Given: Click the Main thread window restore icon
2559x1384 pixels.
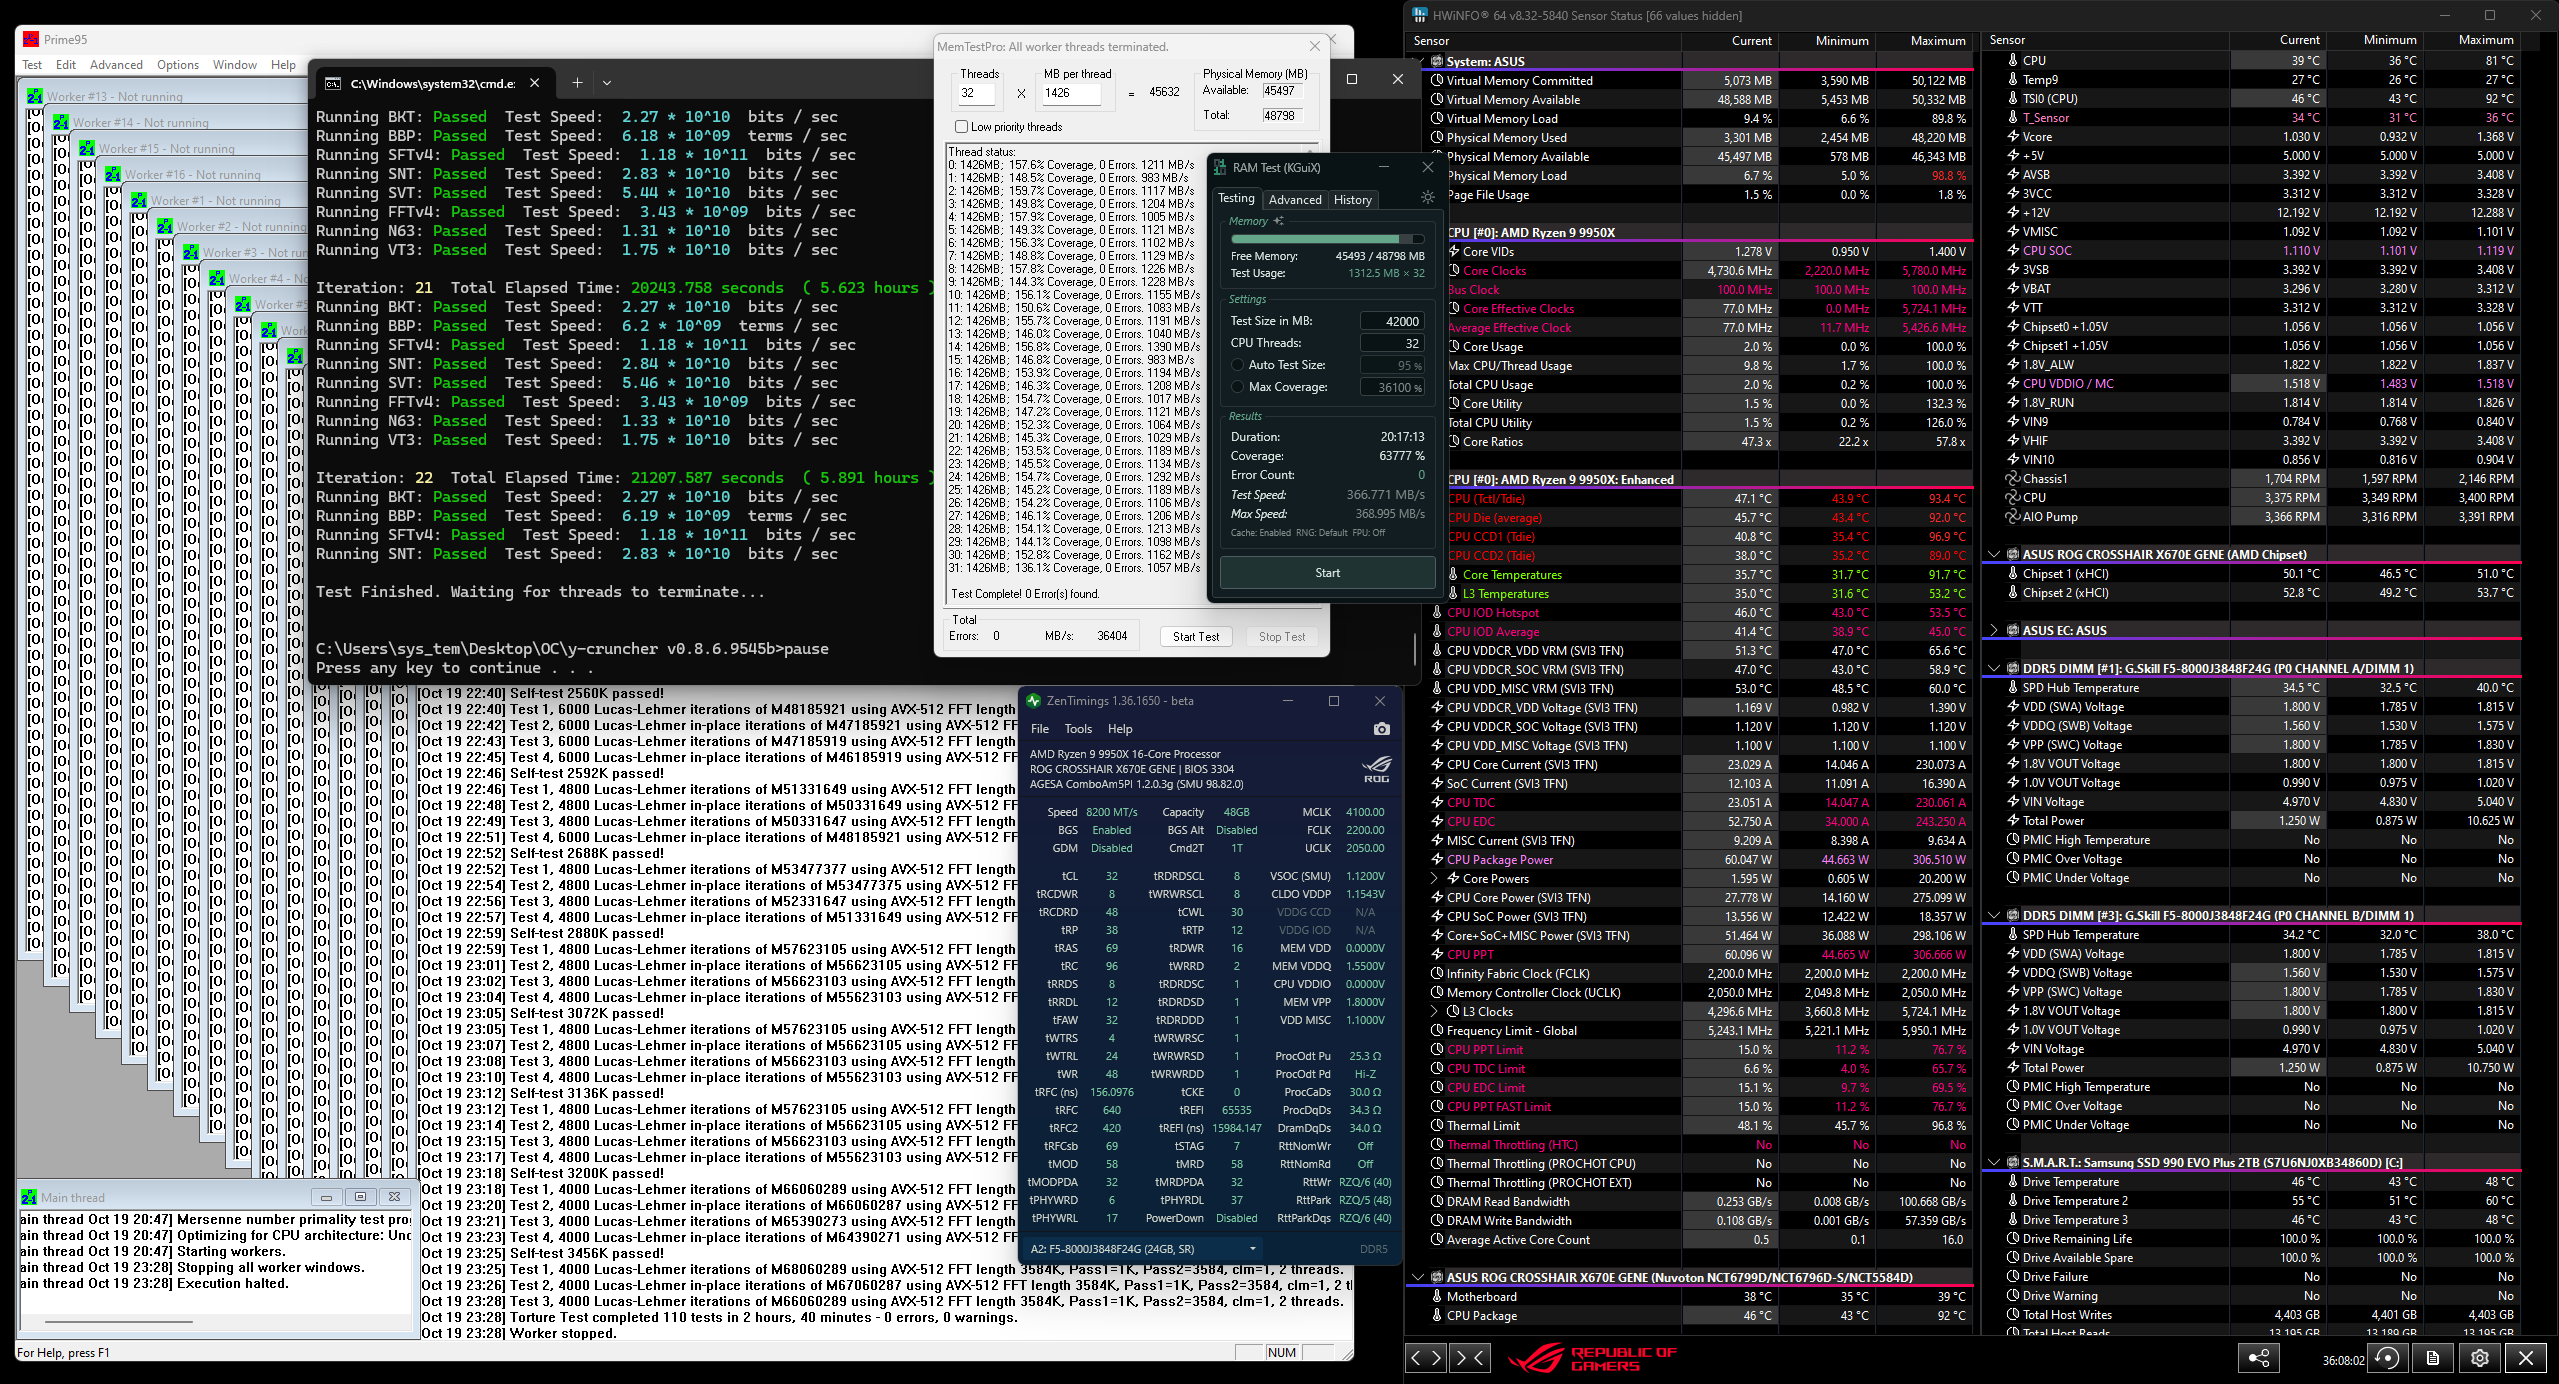Looking at the screenshot, I should tap(326, 1197).
